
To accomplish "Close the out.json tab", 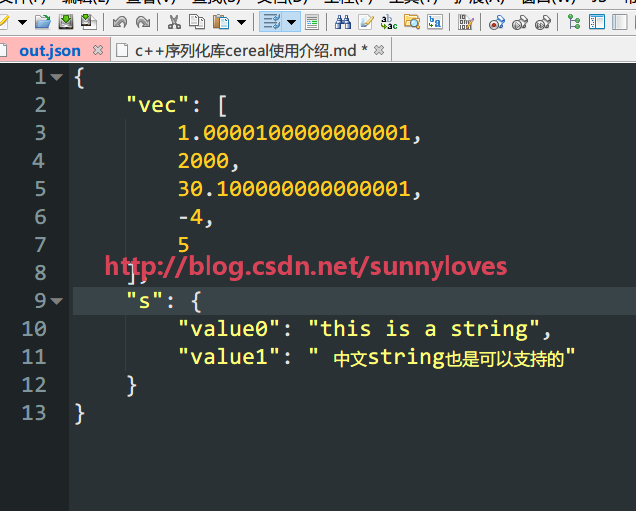I will pyautogui.click(x=98, y=50).
